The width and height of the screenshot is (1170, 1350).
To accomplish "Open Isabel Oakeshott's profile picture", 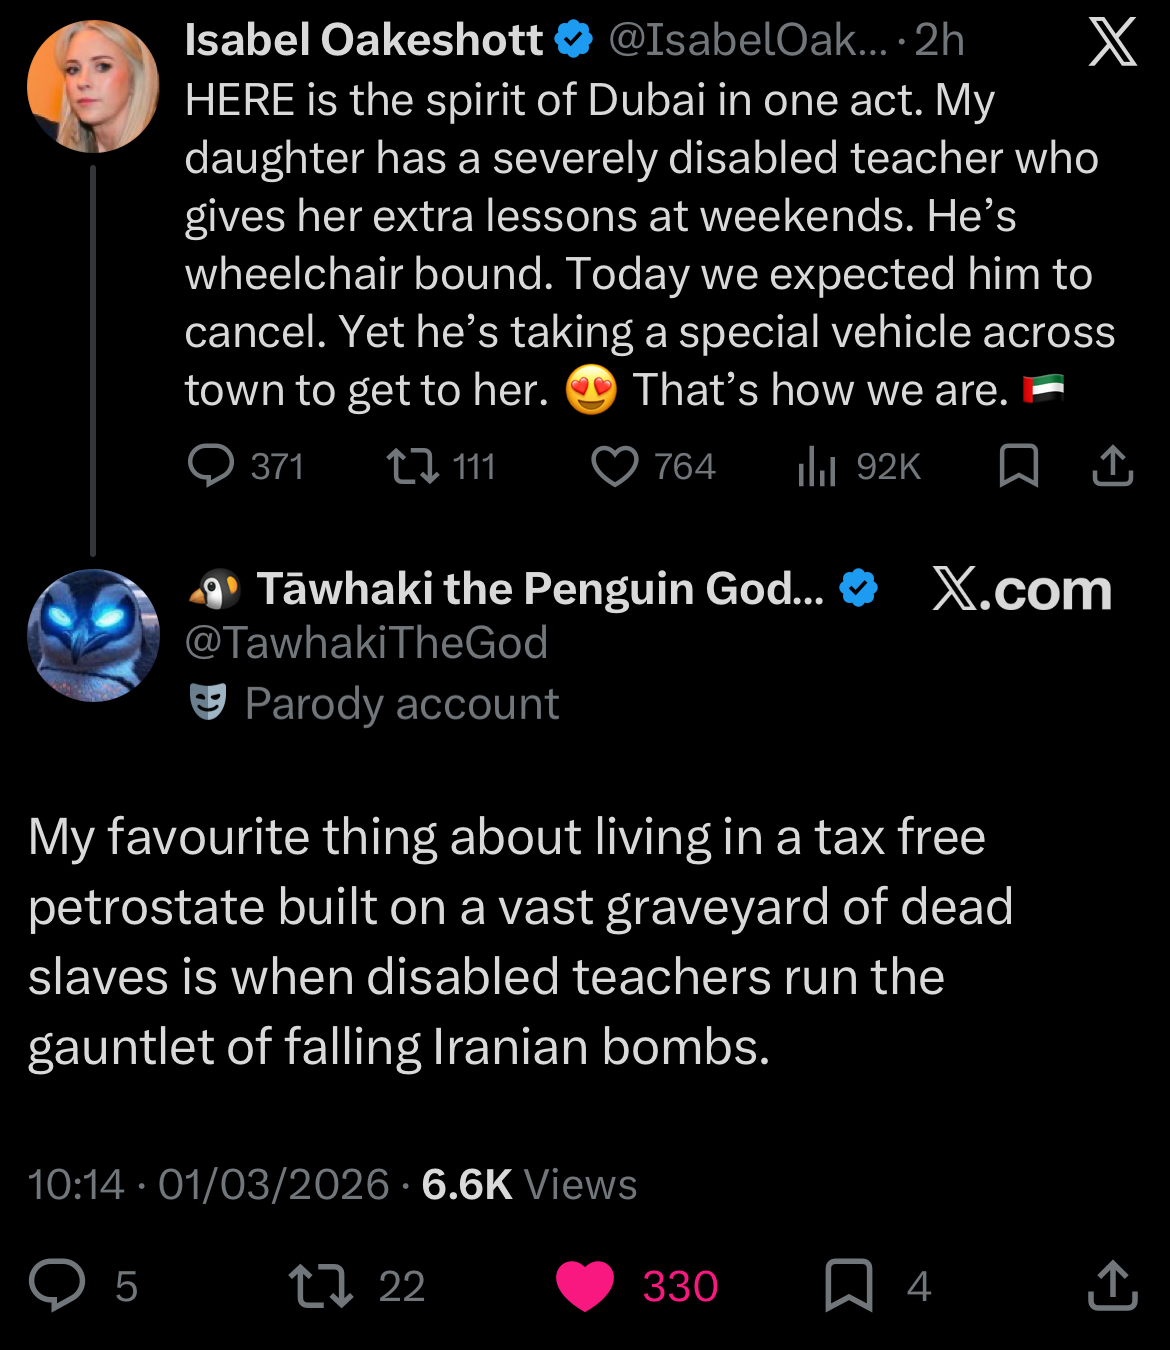I will (92, 86).
